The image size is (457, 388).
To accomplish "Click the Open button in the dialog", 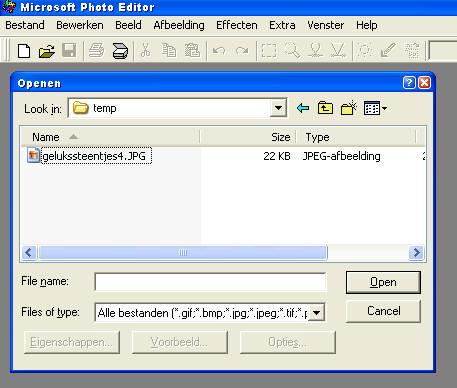I will coord(383,282).
